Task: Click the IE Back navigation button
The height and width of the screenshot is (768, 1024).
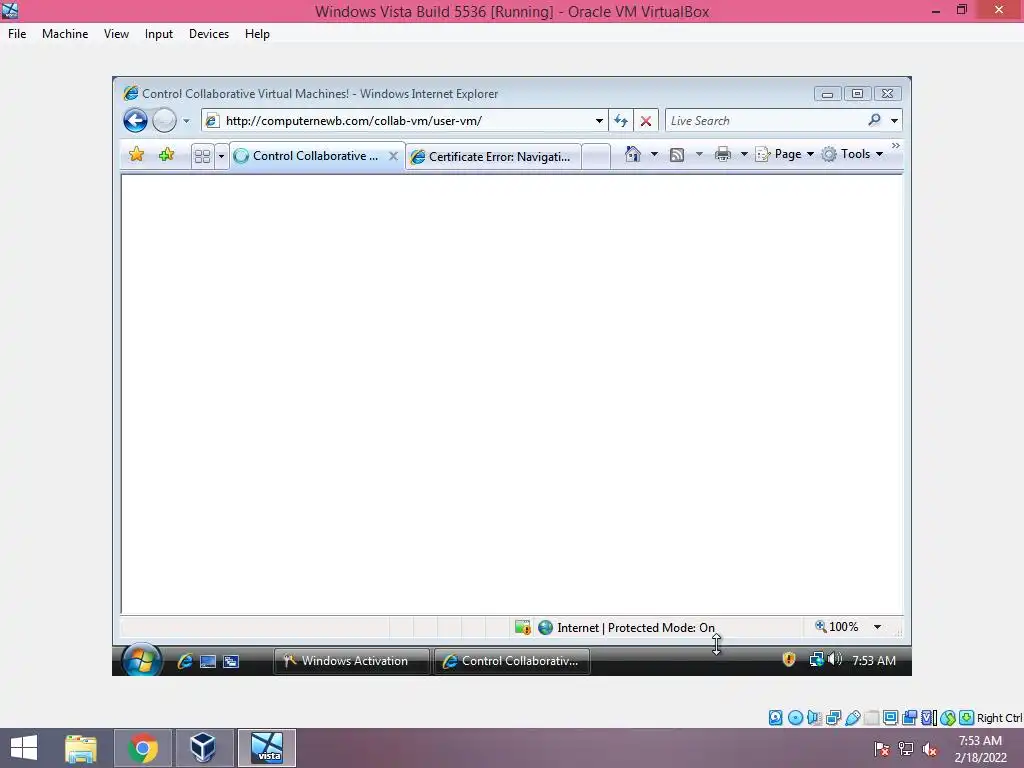Action: coord(135,120)
